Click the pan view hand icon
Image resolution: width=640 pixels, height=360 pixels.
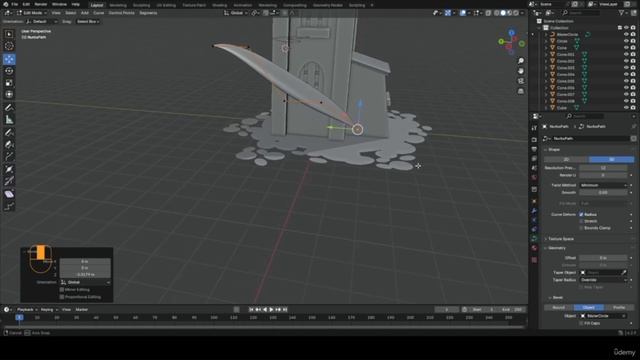click(521, 71)
